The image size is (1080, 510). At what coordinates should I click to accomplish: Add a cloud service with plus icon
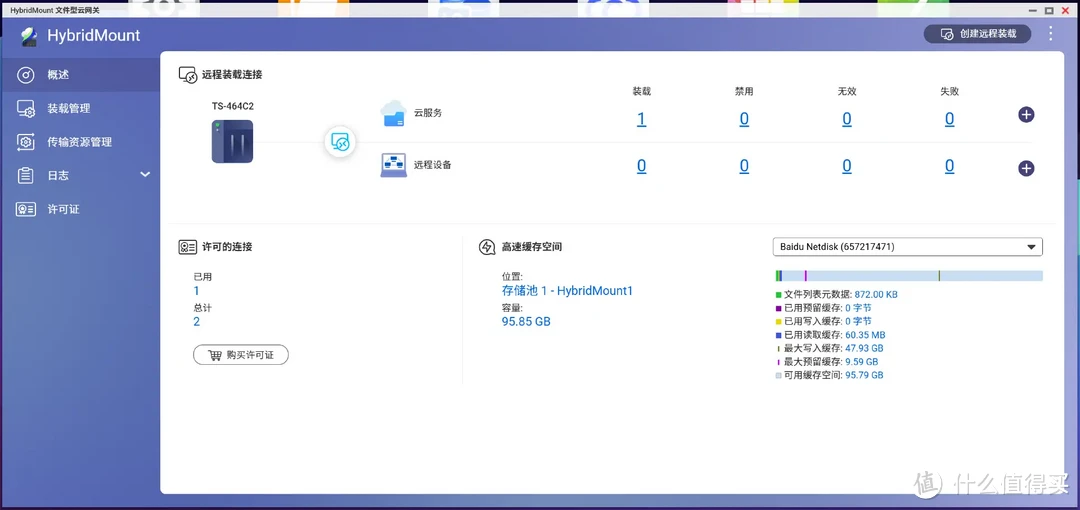pyautogui.click(x=1026, y=115)
